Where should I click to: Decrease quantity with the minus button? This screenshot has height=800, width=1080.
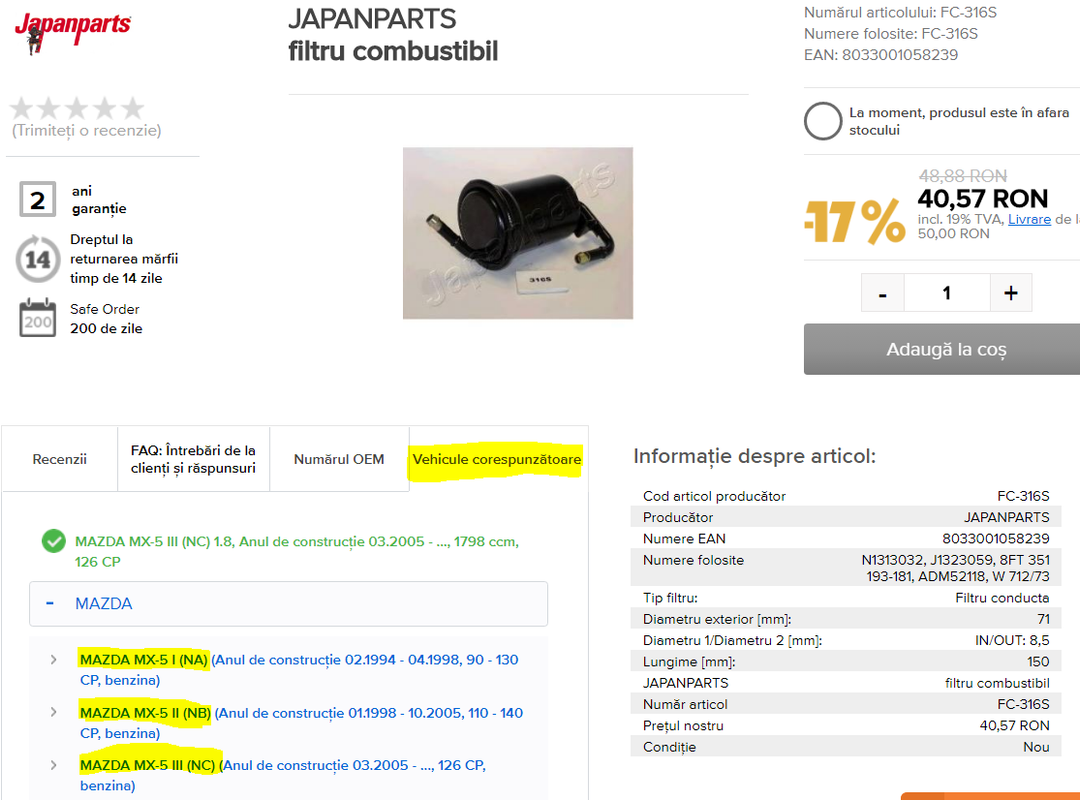(x=882, y=293)
